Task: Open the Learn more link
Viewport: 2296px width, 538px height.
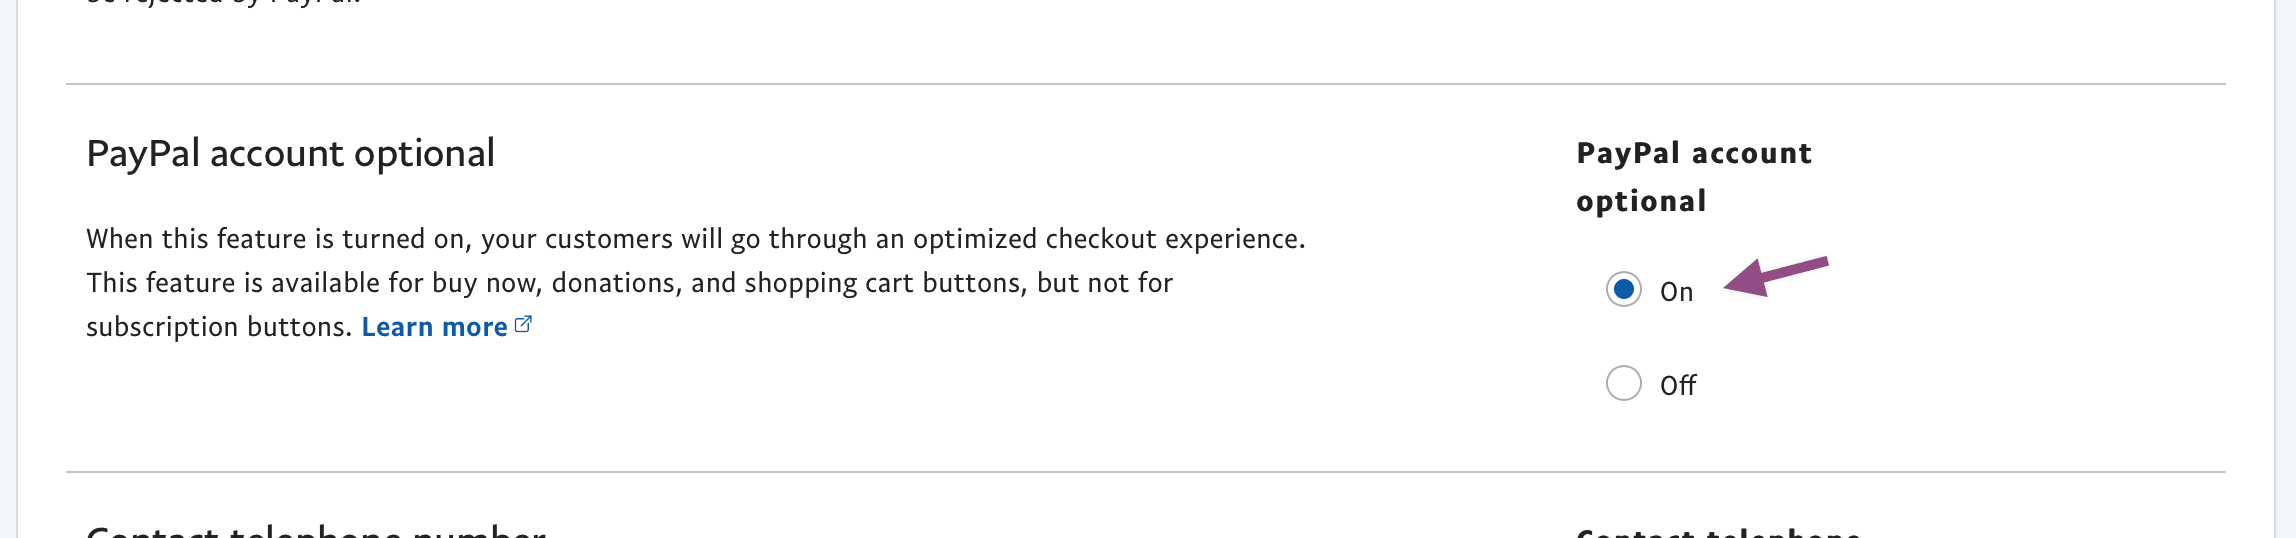Action: click(434, 327)
